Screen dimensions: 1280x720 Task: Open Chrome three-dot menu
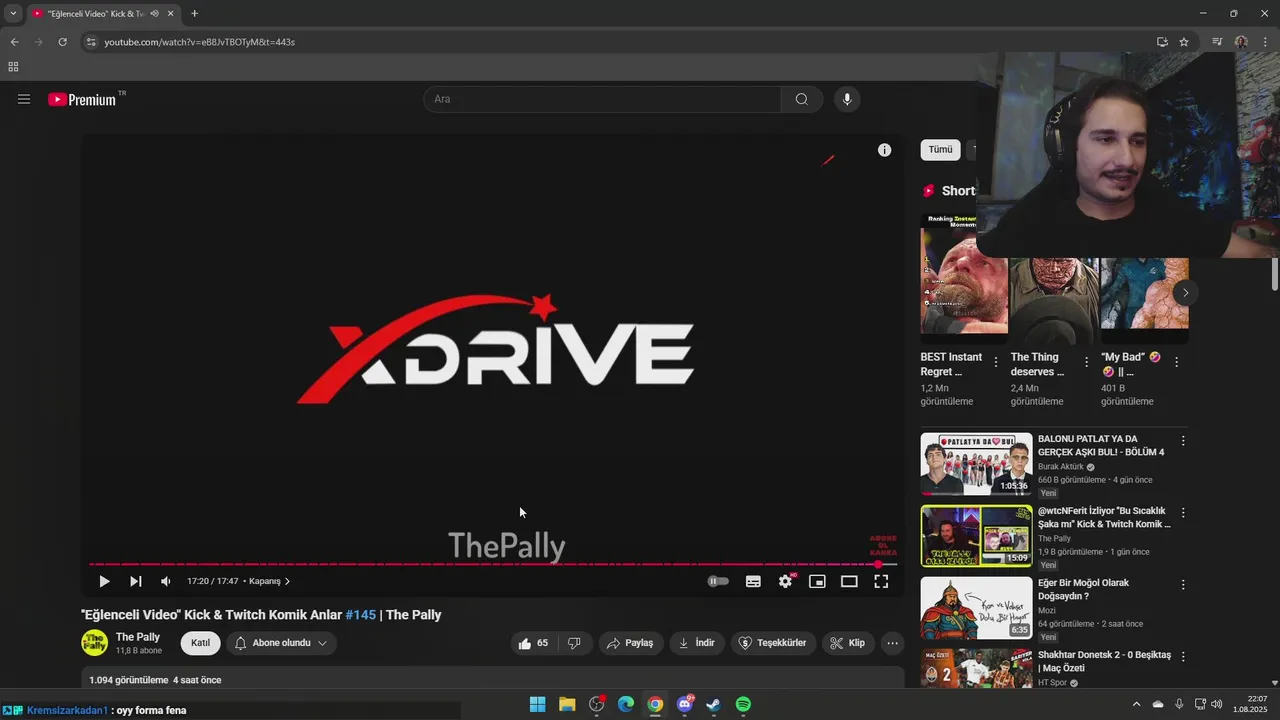point(1265,42)
